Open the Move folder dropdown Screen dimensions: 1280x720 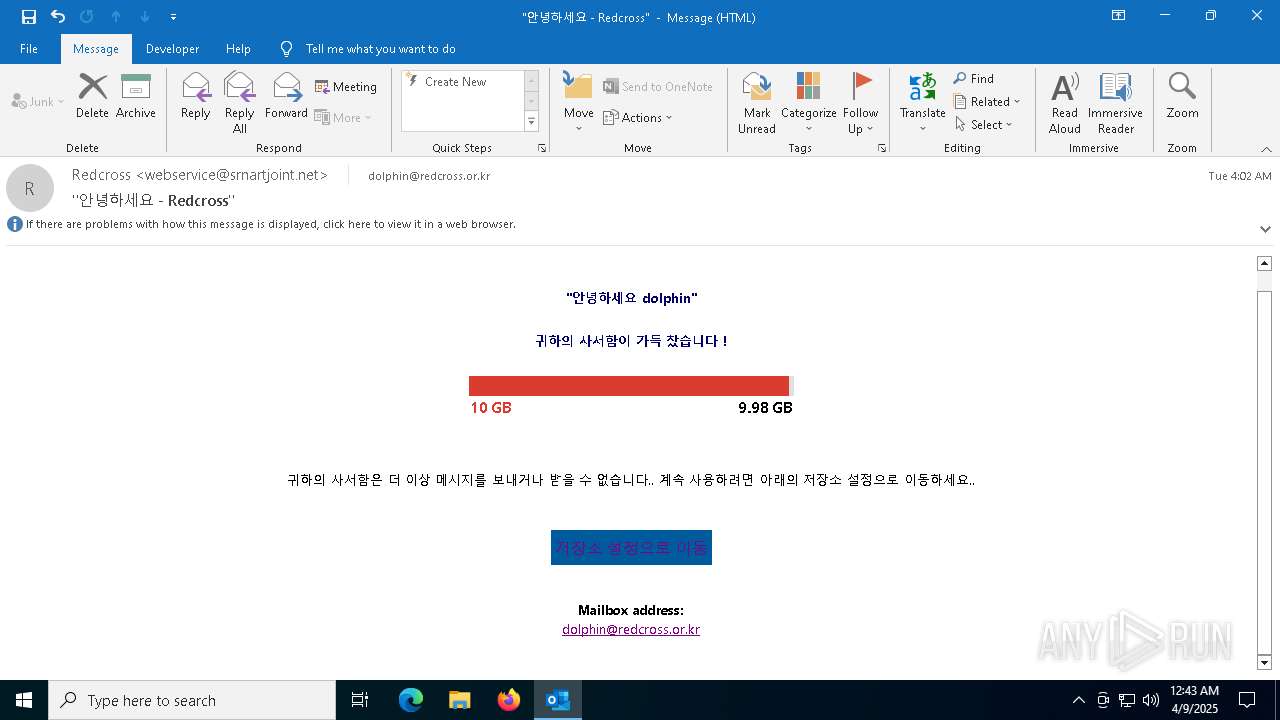coord(579,101)
